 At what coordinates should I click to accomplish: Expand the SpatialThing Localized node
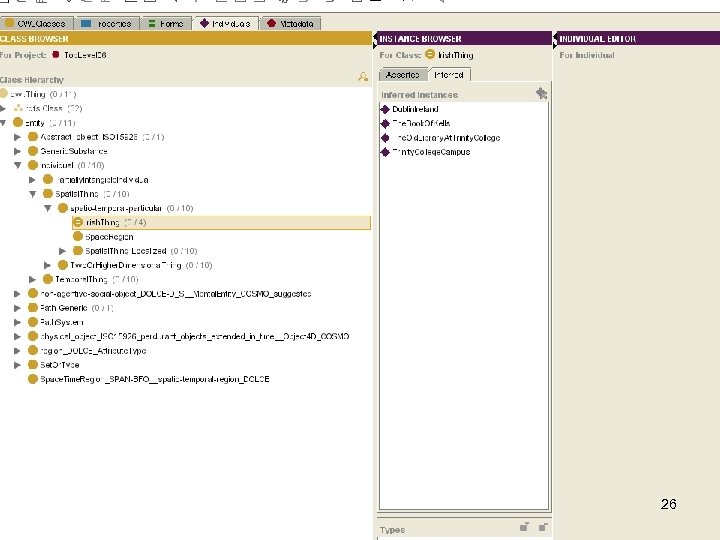tap(62, 251)
